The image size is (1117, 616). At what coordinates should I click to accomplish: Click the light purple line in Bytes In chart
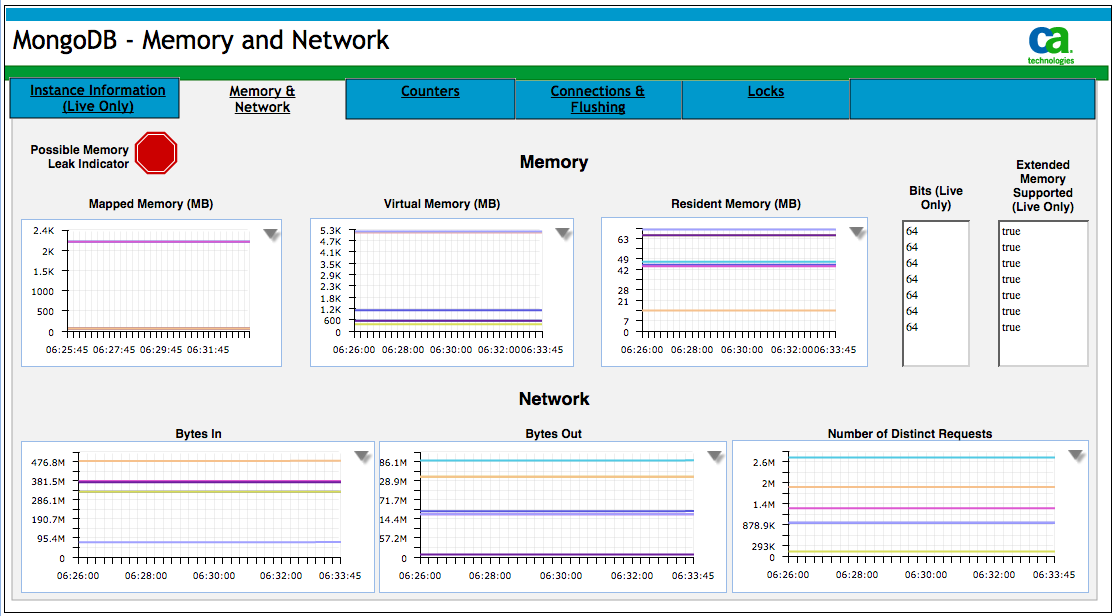pyautogui.click(x=210, y=543)
